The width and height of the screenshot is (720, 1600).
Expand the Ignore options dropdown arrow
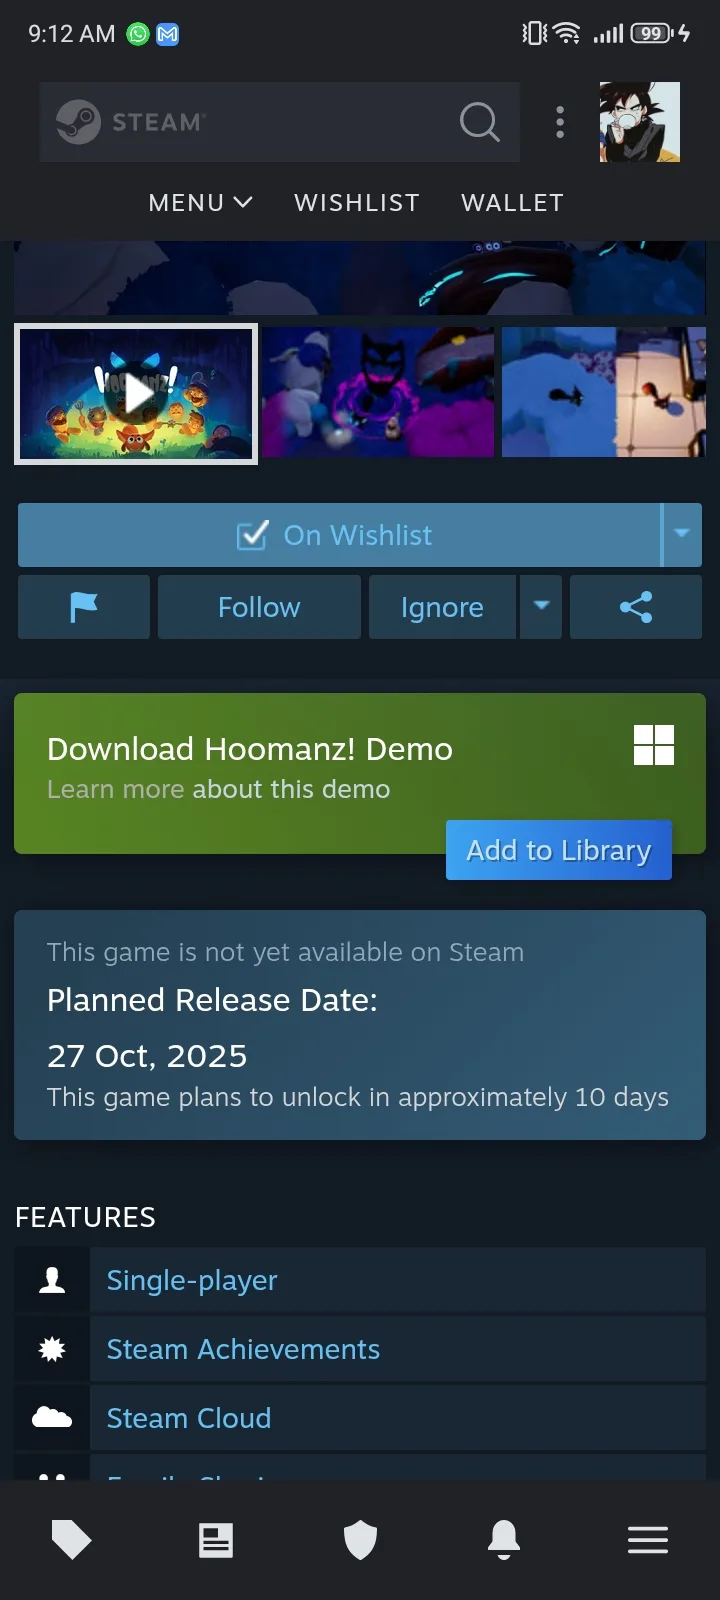541,607
